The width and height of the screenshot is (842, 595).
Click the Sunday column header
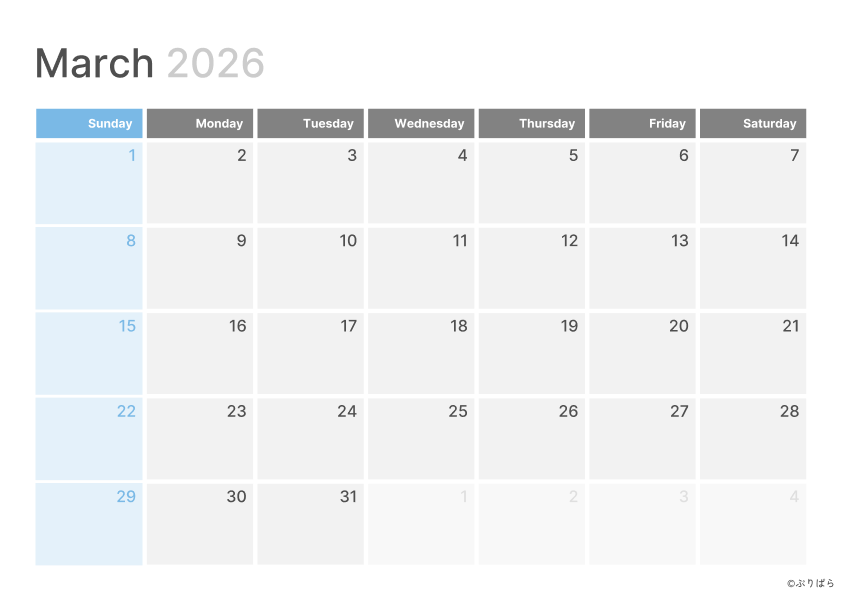click(x=89, y=123)
